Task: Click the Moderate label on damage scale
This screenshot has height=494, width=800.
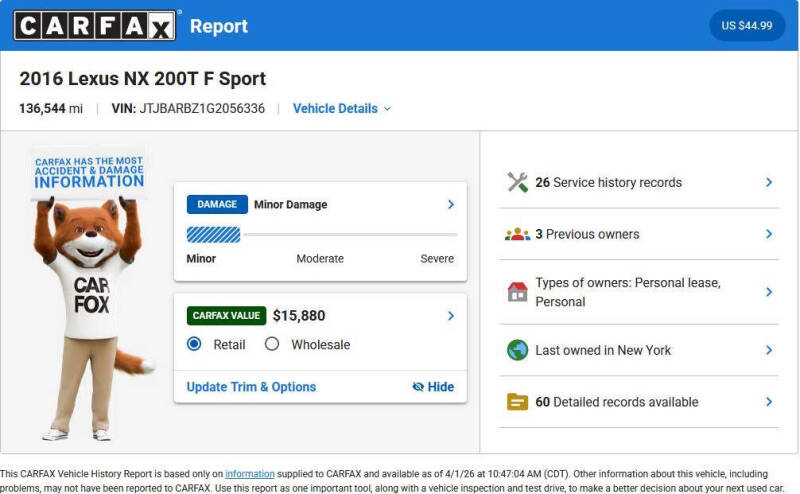Action: (320, 259)
